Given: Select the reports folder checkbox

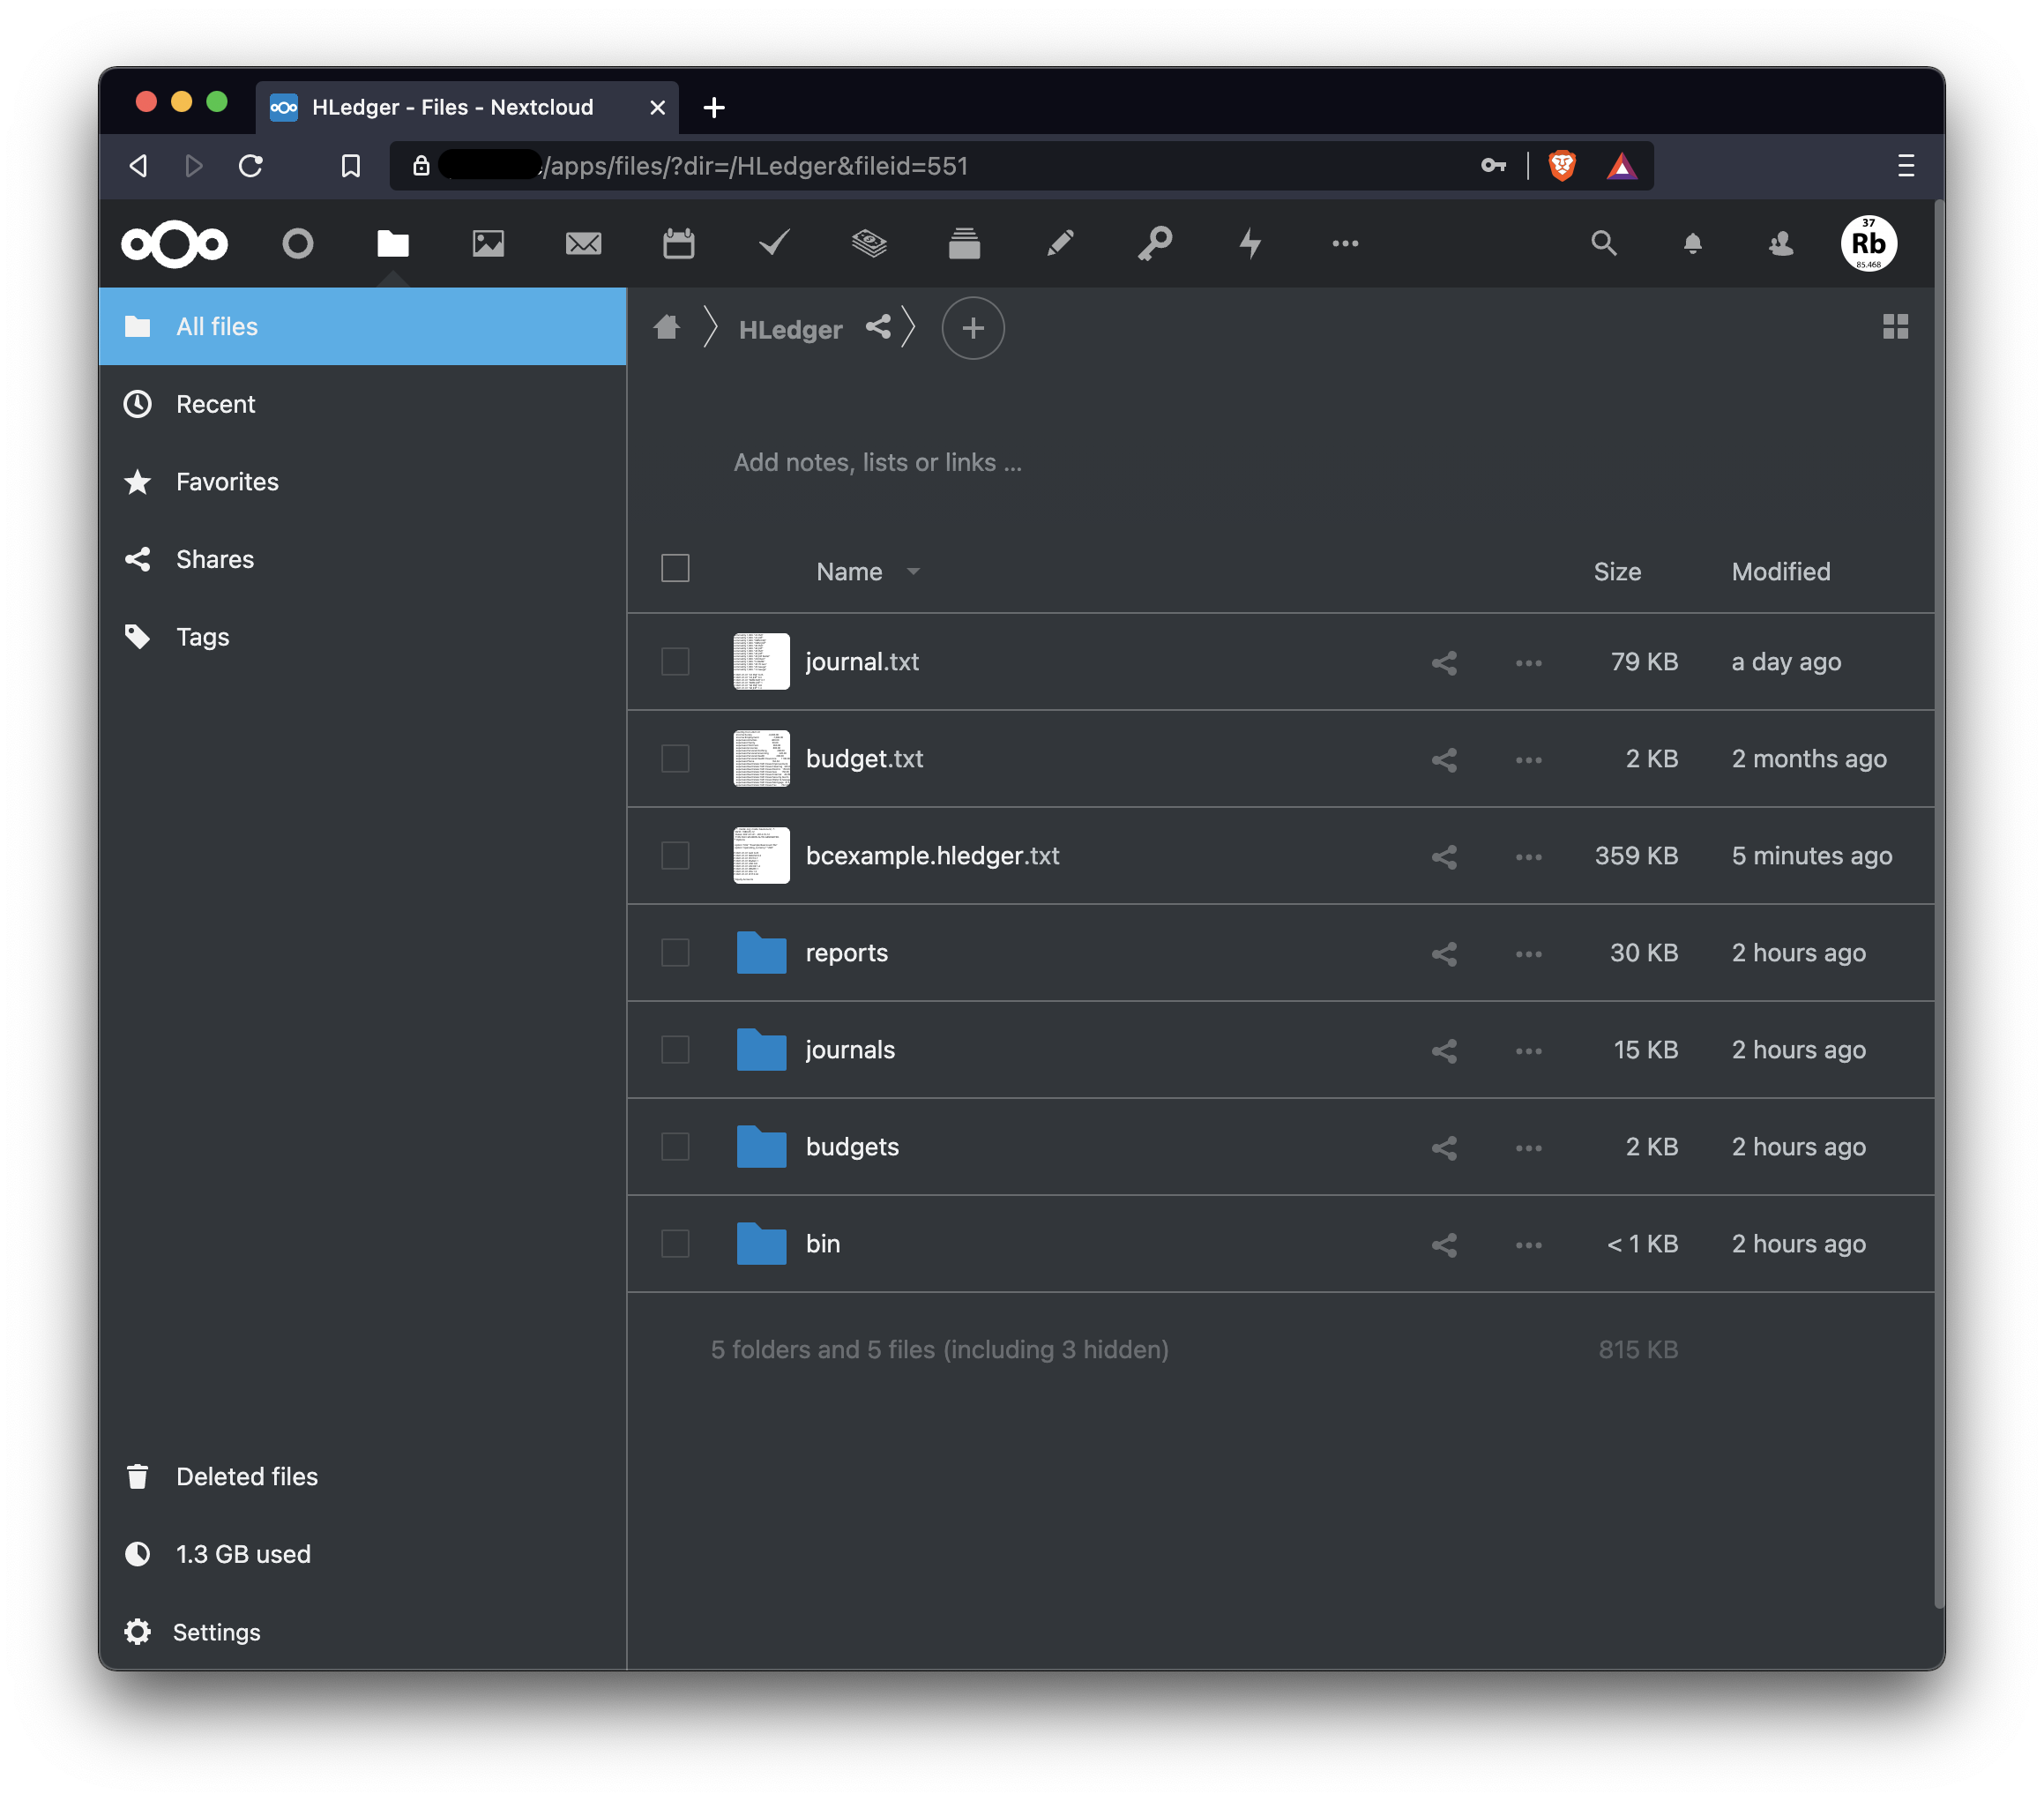Looking at the screenshot, I should click(675, 953).
